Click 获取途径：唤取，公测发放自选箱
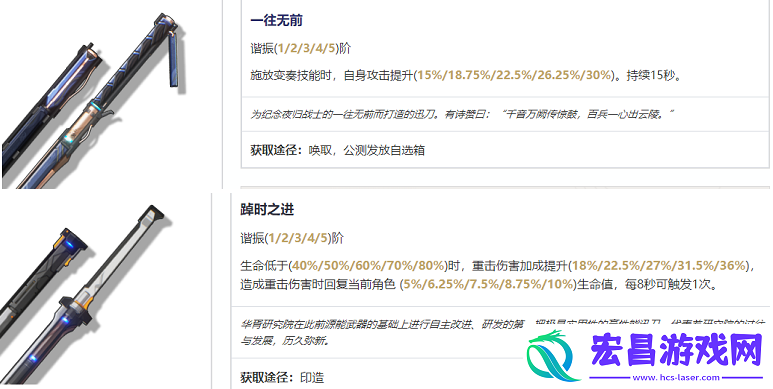Image resolution: width=773 pixels, height=389 pixels. [337, 150]
